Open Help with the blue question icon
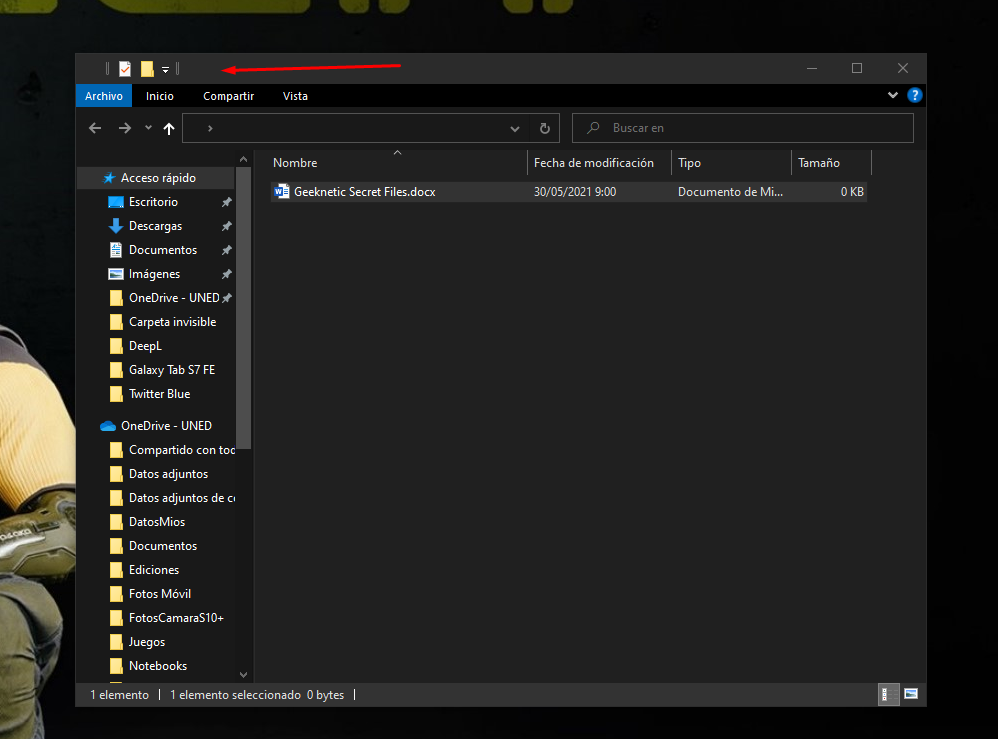Screen dimensions: 998x739 point(914,96)
